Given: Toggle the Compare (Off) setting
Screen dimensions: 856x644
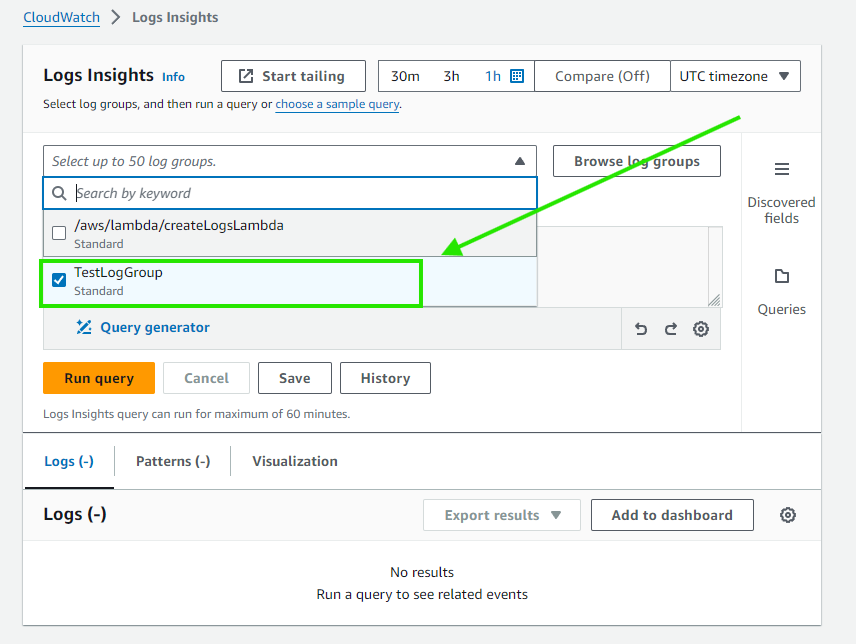Looking at the screenshot, I should click(x=602, y=75).
